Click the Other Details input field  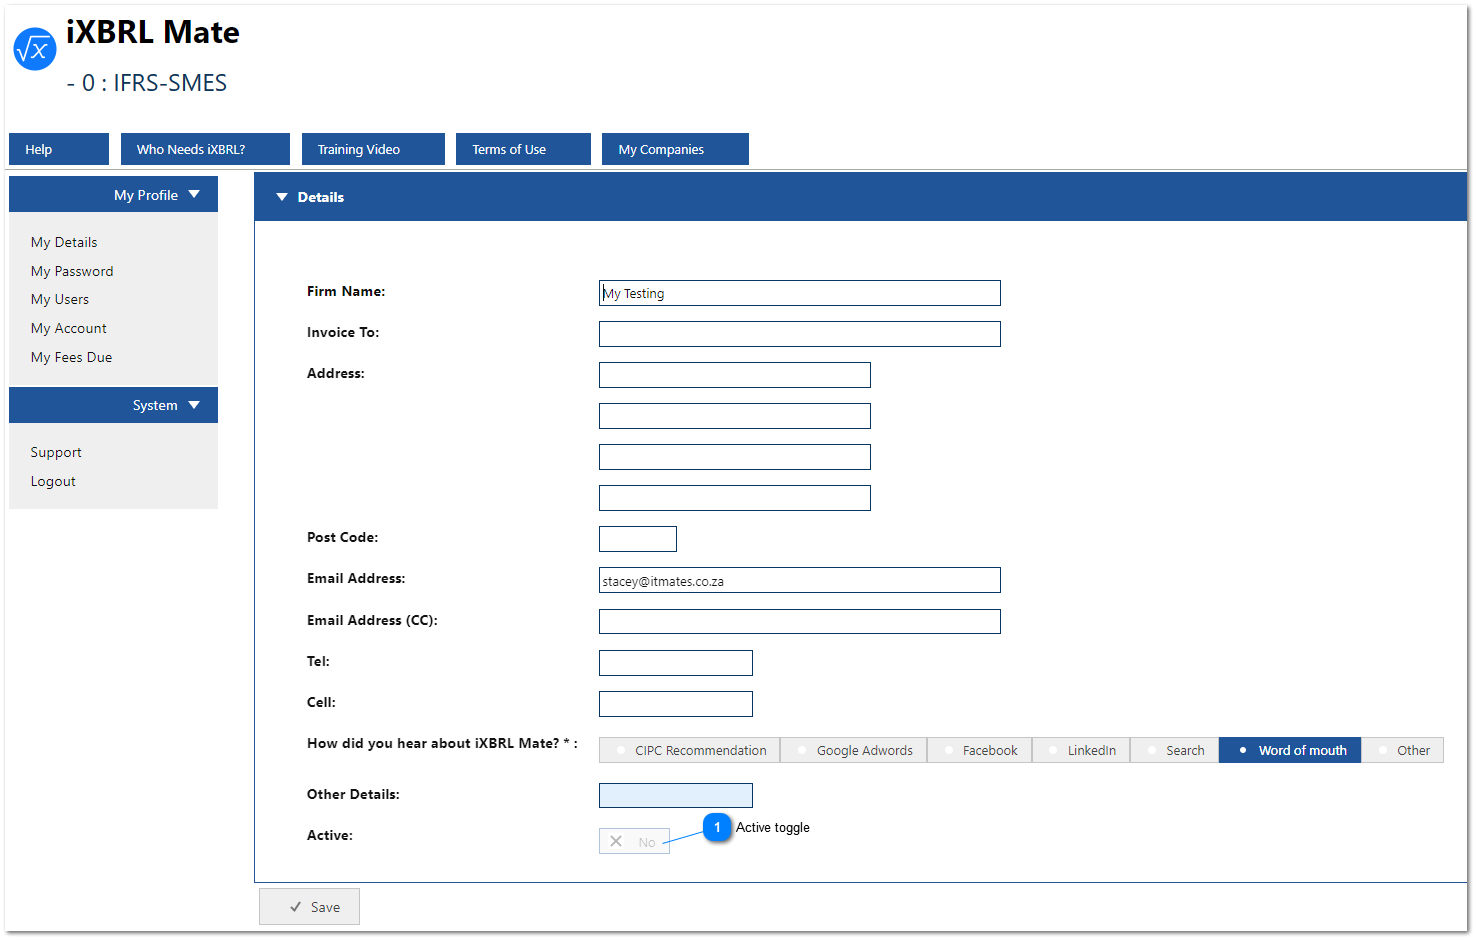click(676, 795)
